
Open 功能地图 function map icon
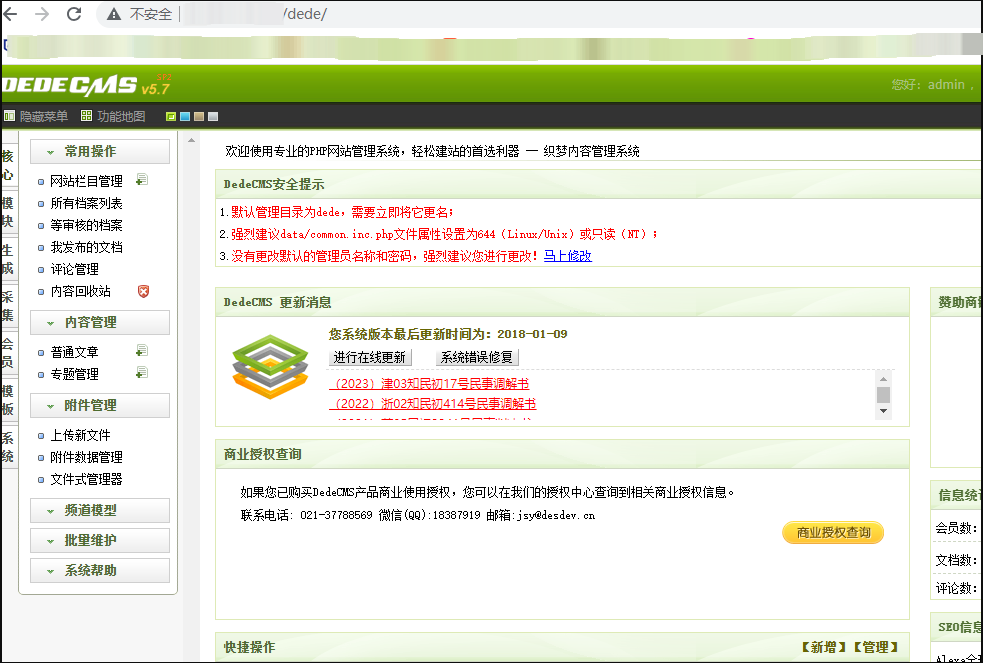87,116
